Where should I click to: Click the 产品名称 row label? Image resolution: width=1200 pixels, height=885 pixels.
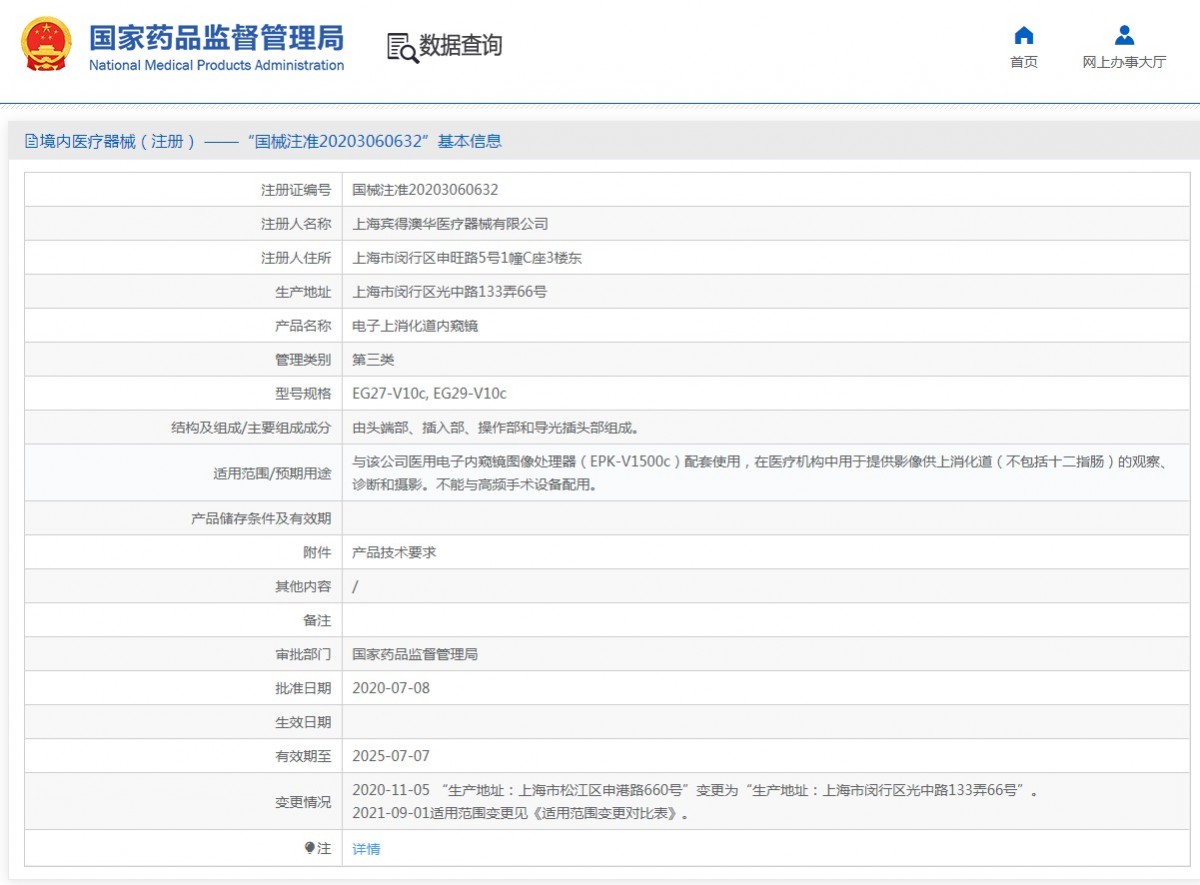click(303, 326)
